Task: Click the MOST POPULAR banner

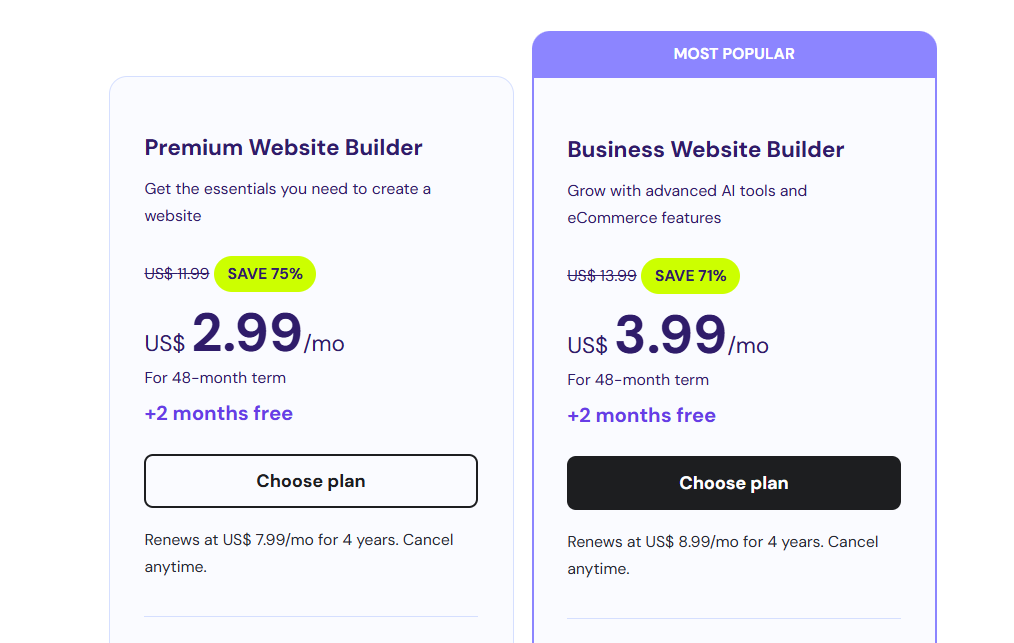Action: 734,54
